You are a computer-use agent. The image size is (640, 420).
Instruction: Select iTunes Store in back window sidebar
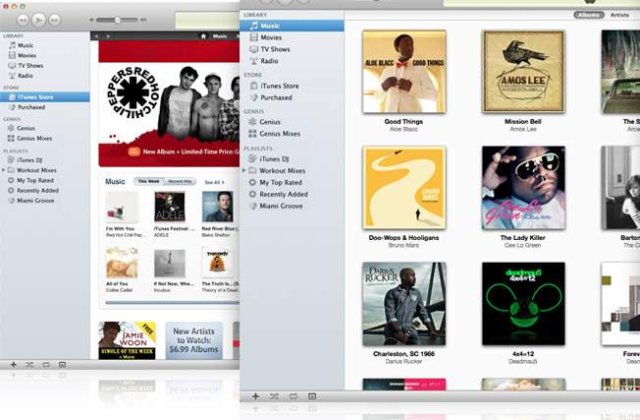click(x=45, y=97)
